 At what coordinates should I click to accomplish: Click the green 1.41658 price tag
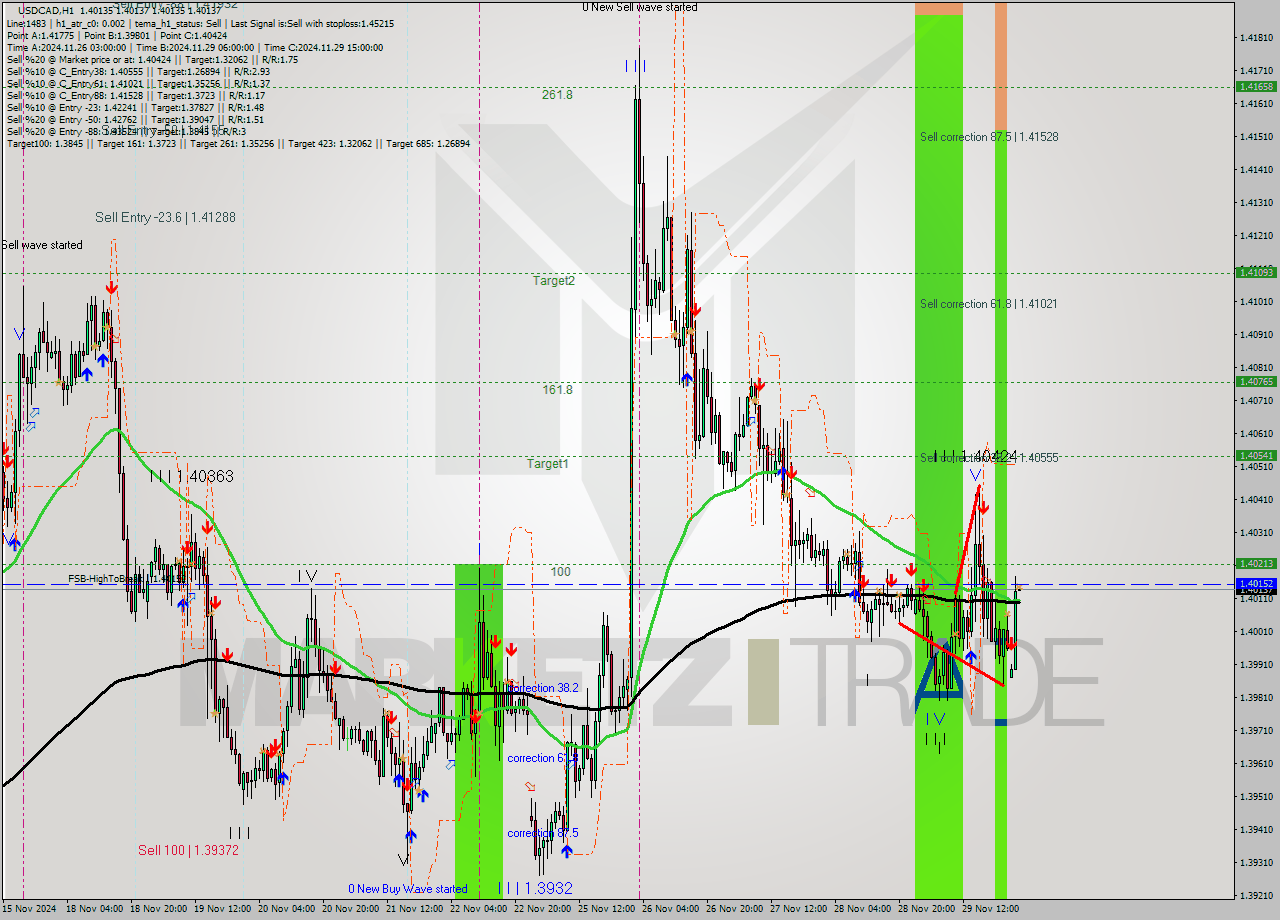(1256, 87)
